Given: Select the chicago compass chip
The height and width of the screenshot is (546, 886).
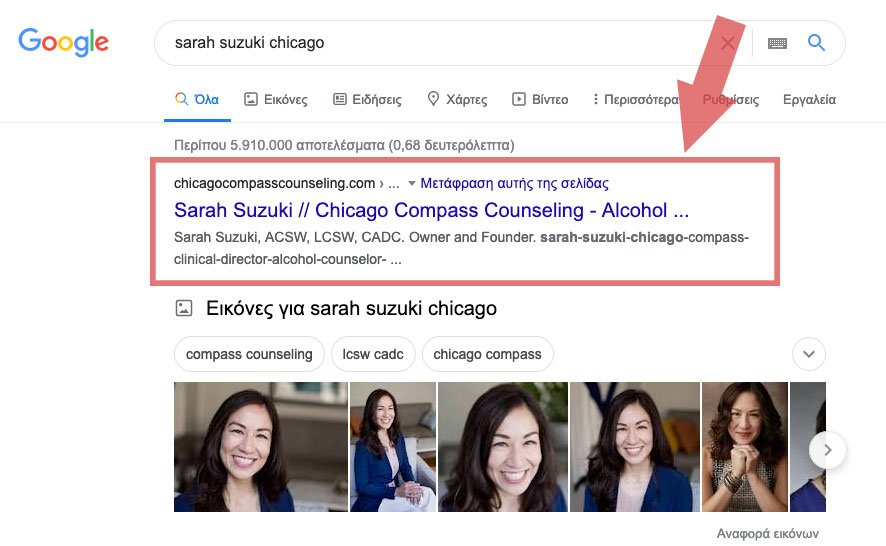Looking at the screenshot, I should point(487,354).
